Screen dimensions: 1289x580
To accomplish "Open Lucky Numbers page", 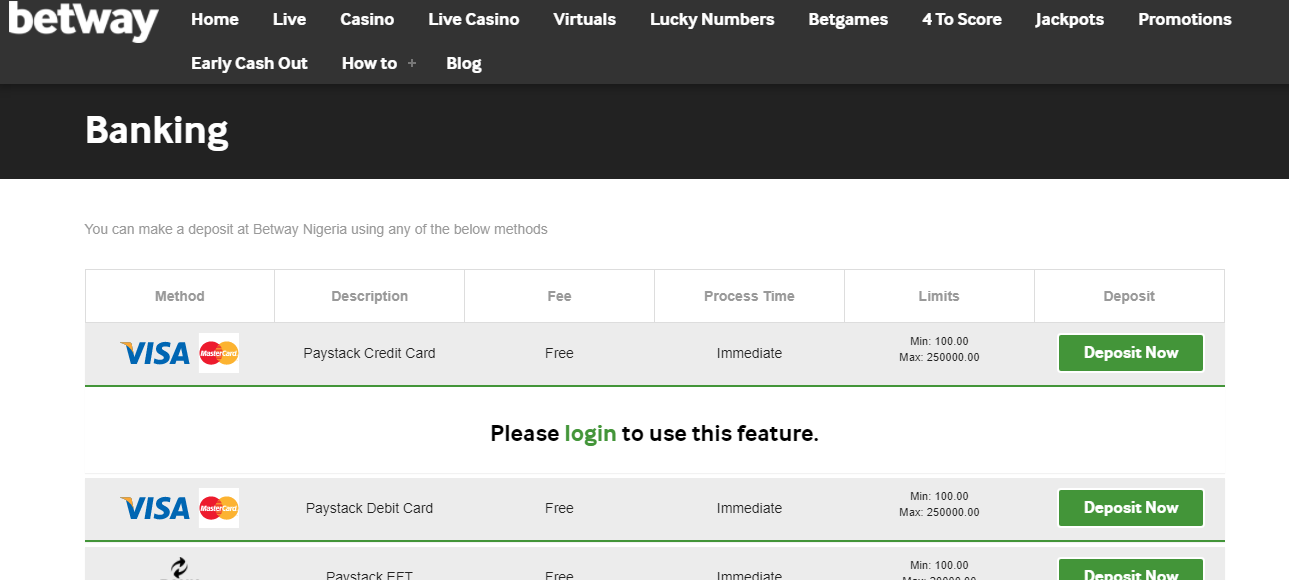I will coord(712,19).
